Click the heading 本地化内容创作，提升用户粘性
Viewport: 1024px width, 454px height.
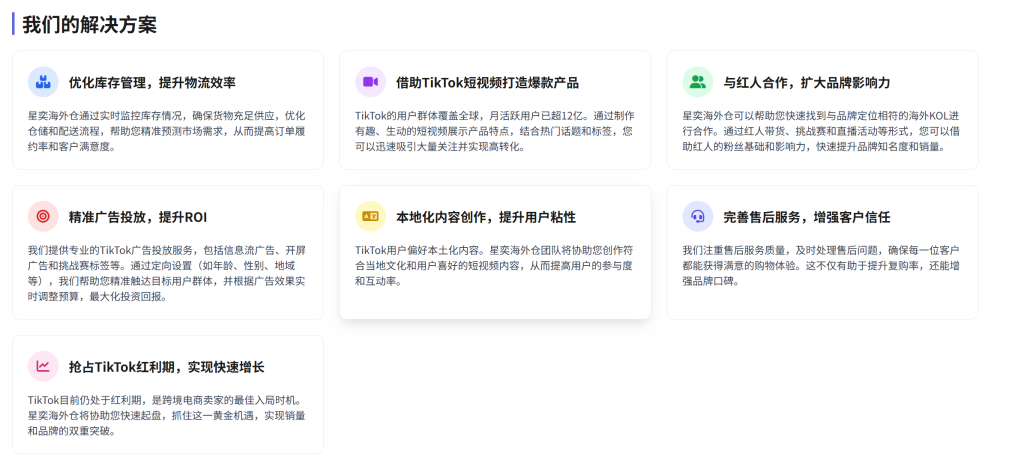[x=486, y=218]
